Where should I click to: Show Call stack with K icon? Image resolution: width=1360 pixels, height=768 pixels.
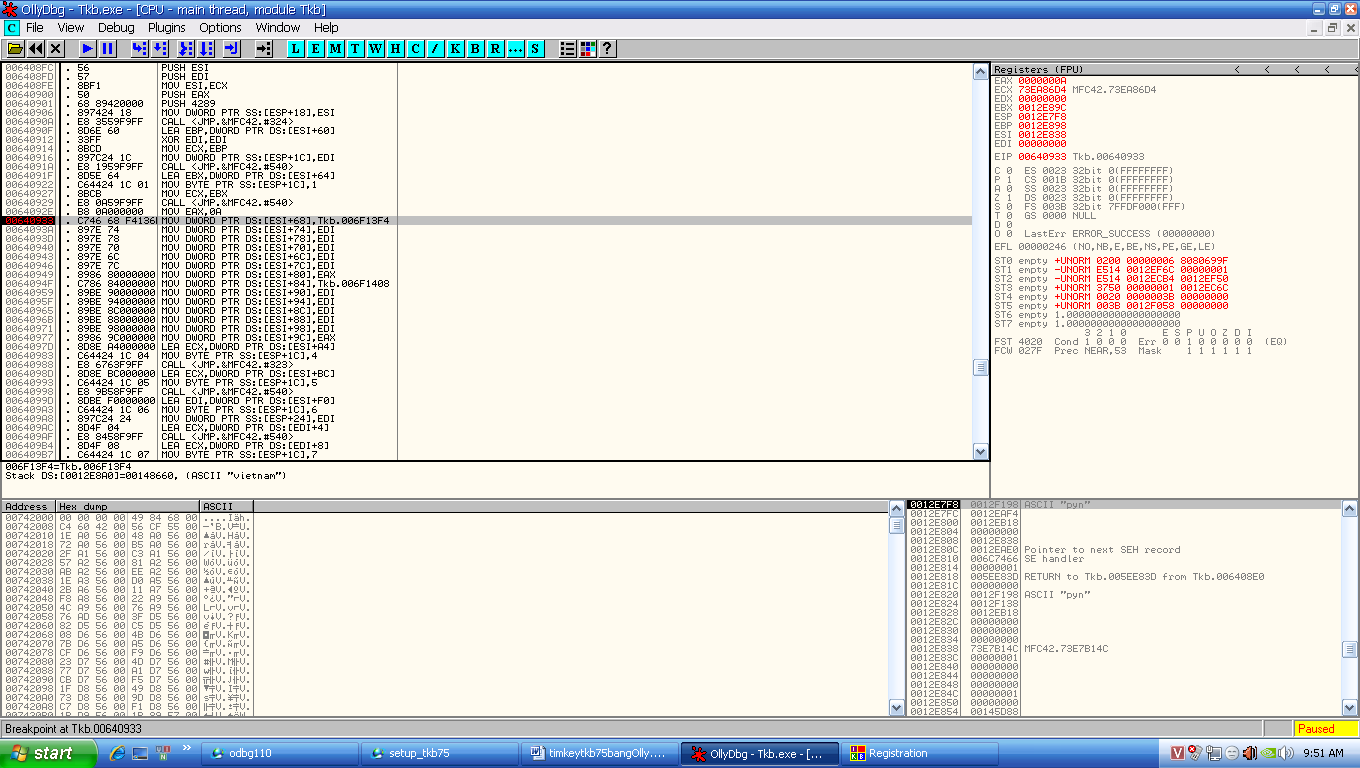456,48
